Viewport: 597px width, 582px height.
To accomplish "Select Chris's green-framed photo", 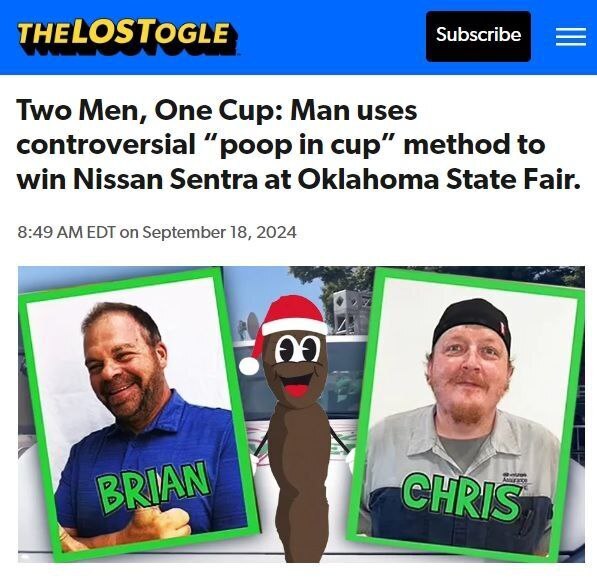I will [x=465, y=415].
